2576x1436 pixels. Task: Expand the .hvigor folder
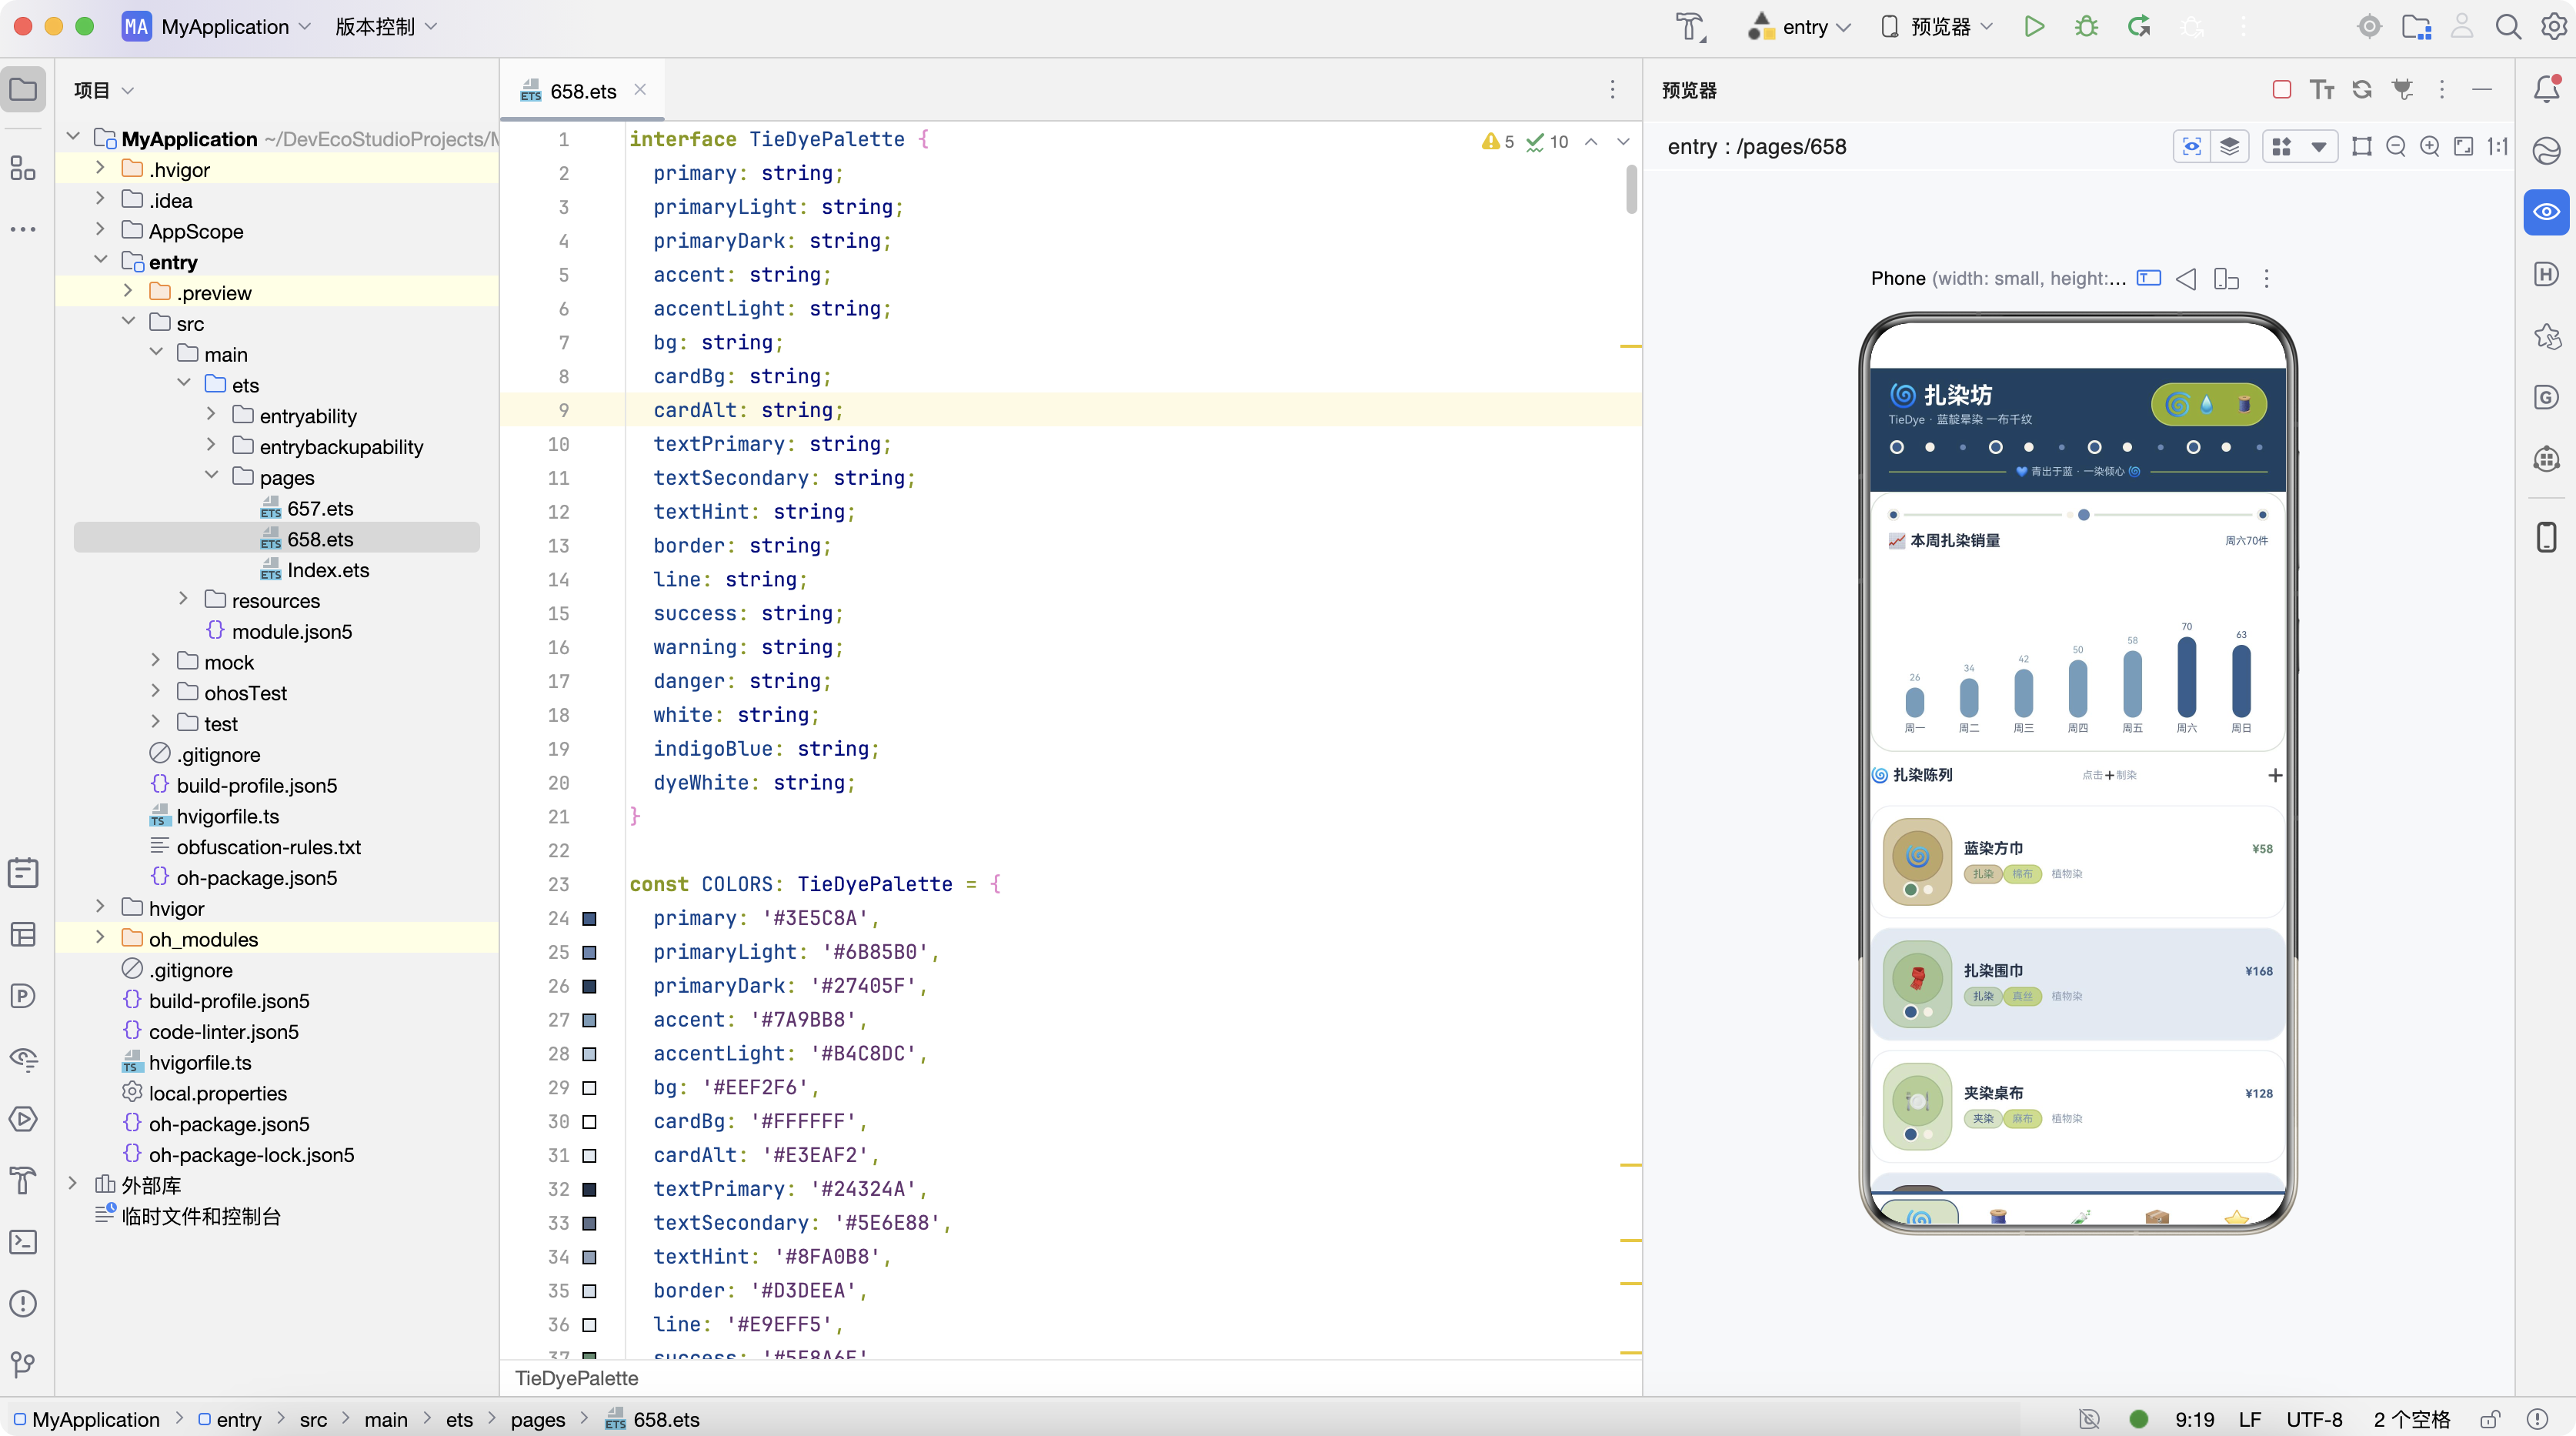pos(100,169)
